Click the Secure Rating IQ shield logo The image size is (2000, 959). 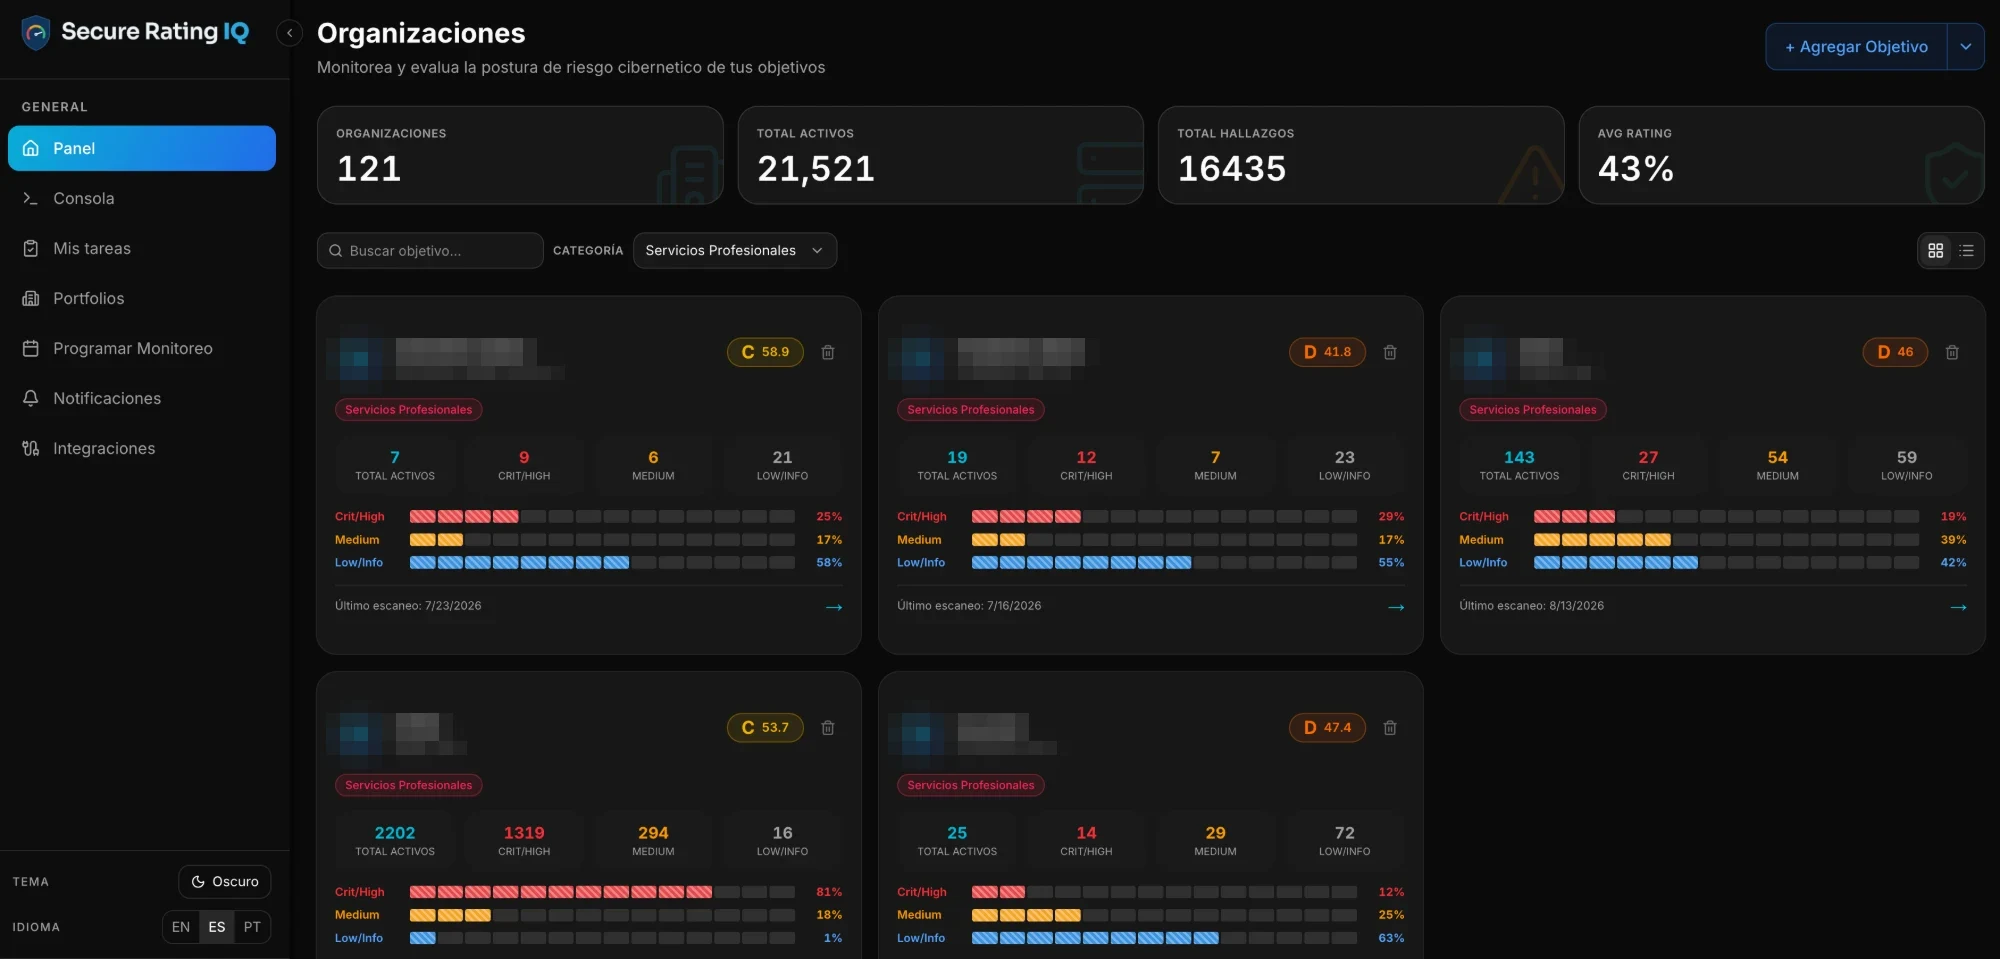[x=36, y=32]
